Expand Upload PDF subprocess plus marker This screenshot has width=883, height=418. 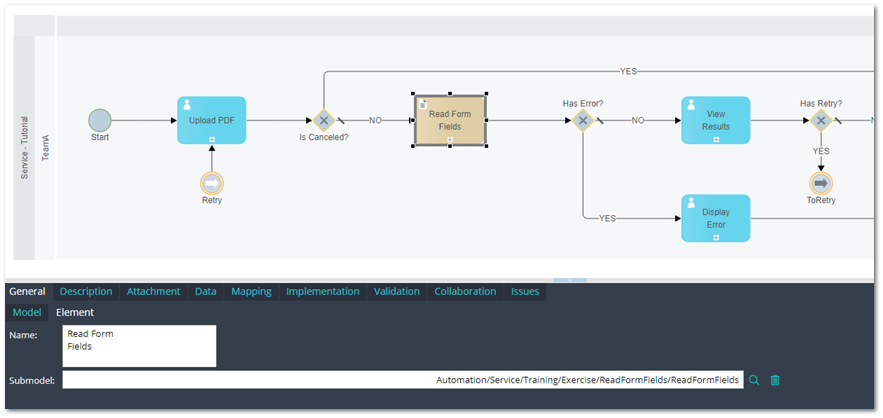pos(212,139)
